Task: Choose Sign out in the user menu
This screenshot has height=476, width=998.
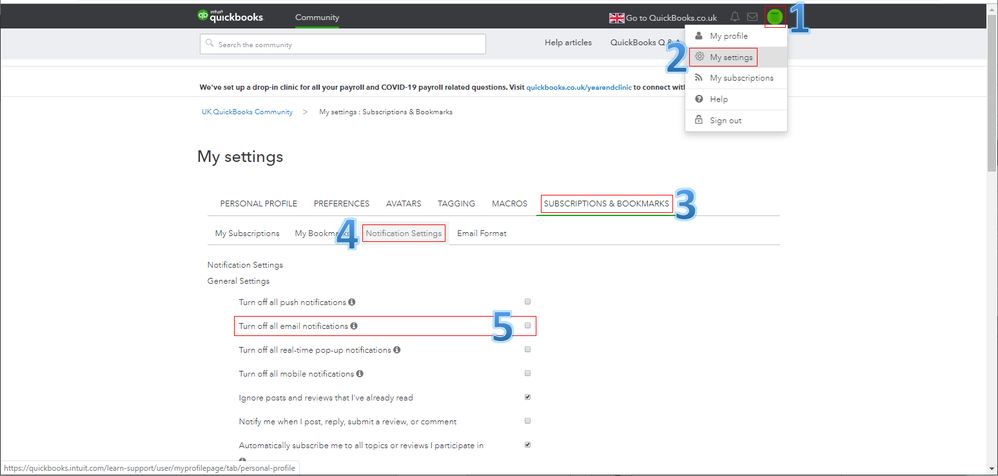Action: 736,120
